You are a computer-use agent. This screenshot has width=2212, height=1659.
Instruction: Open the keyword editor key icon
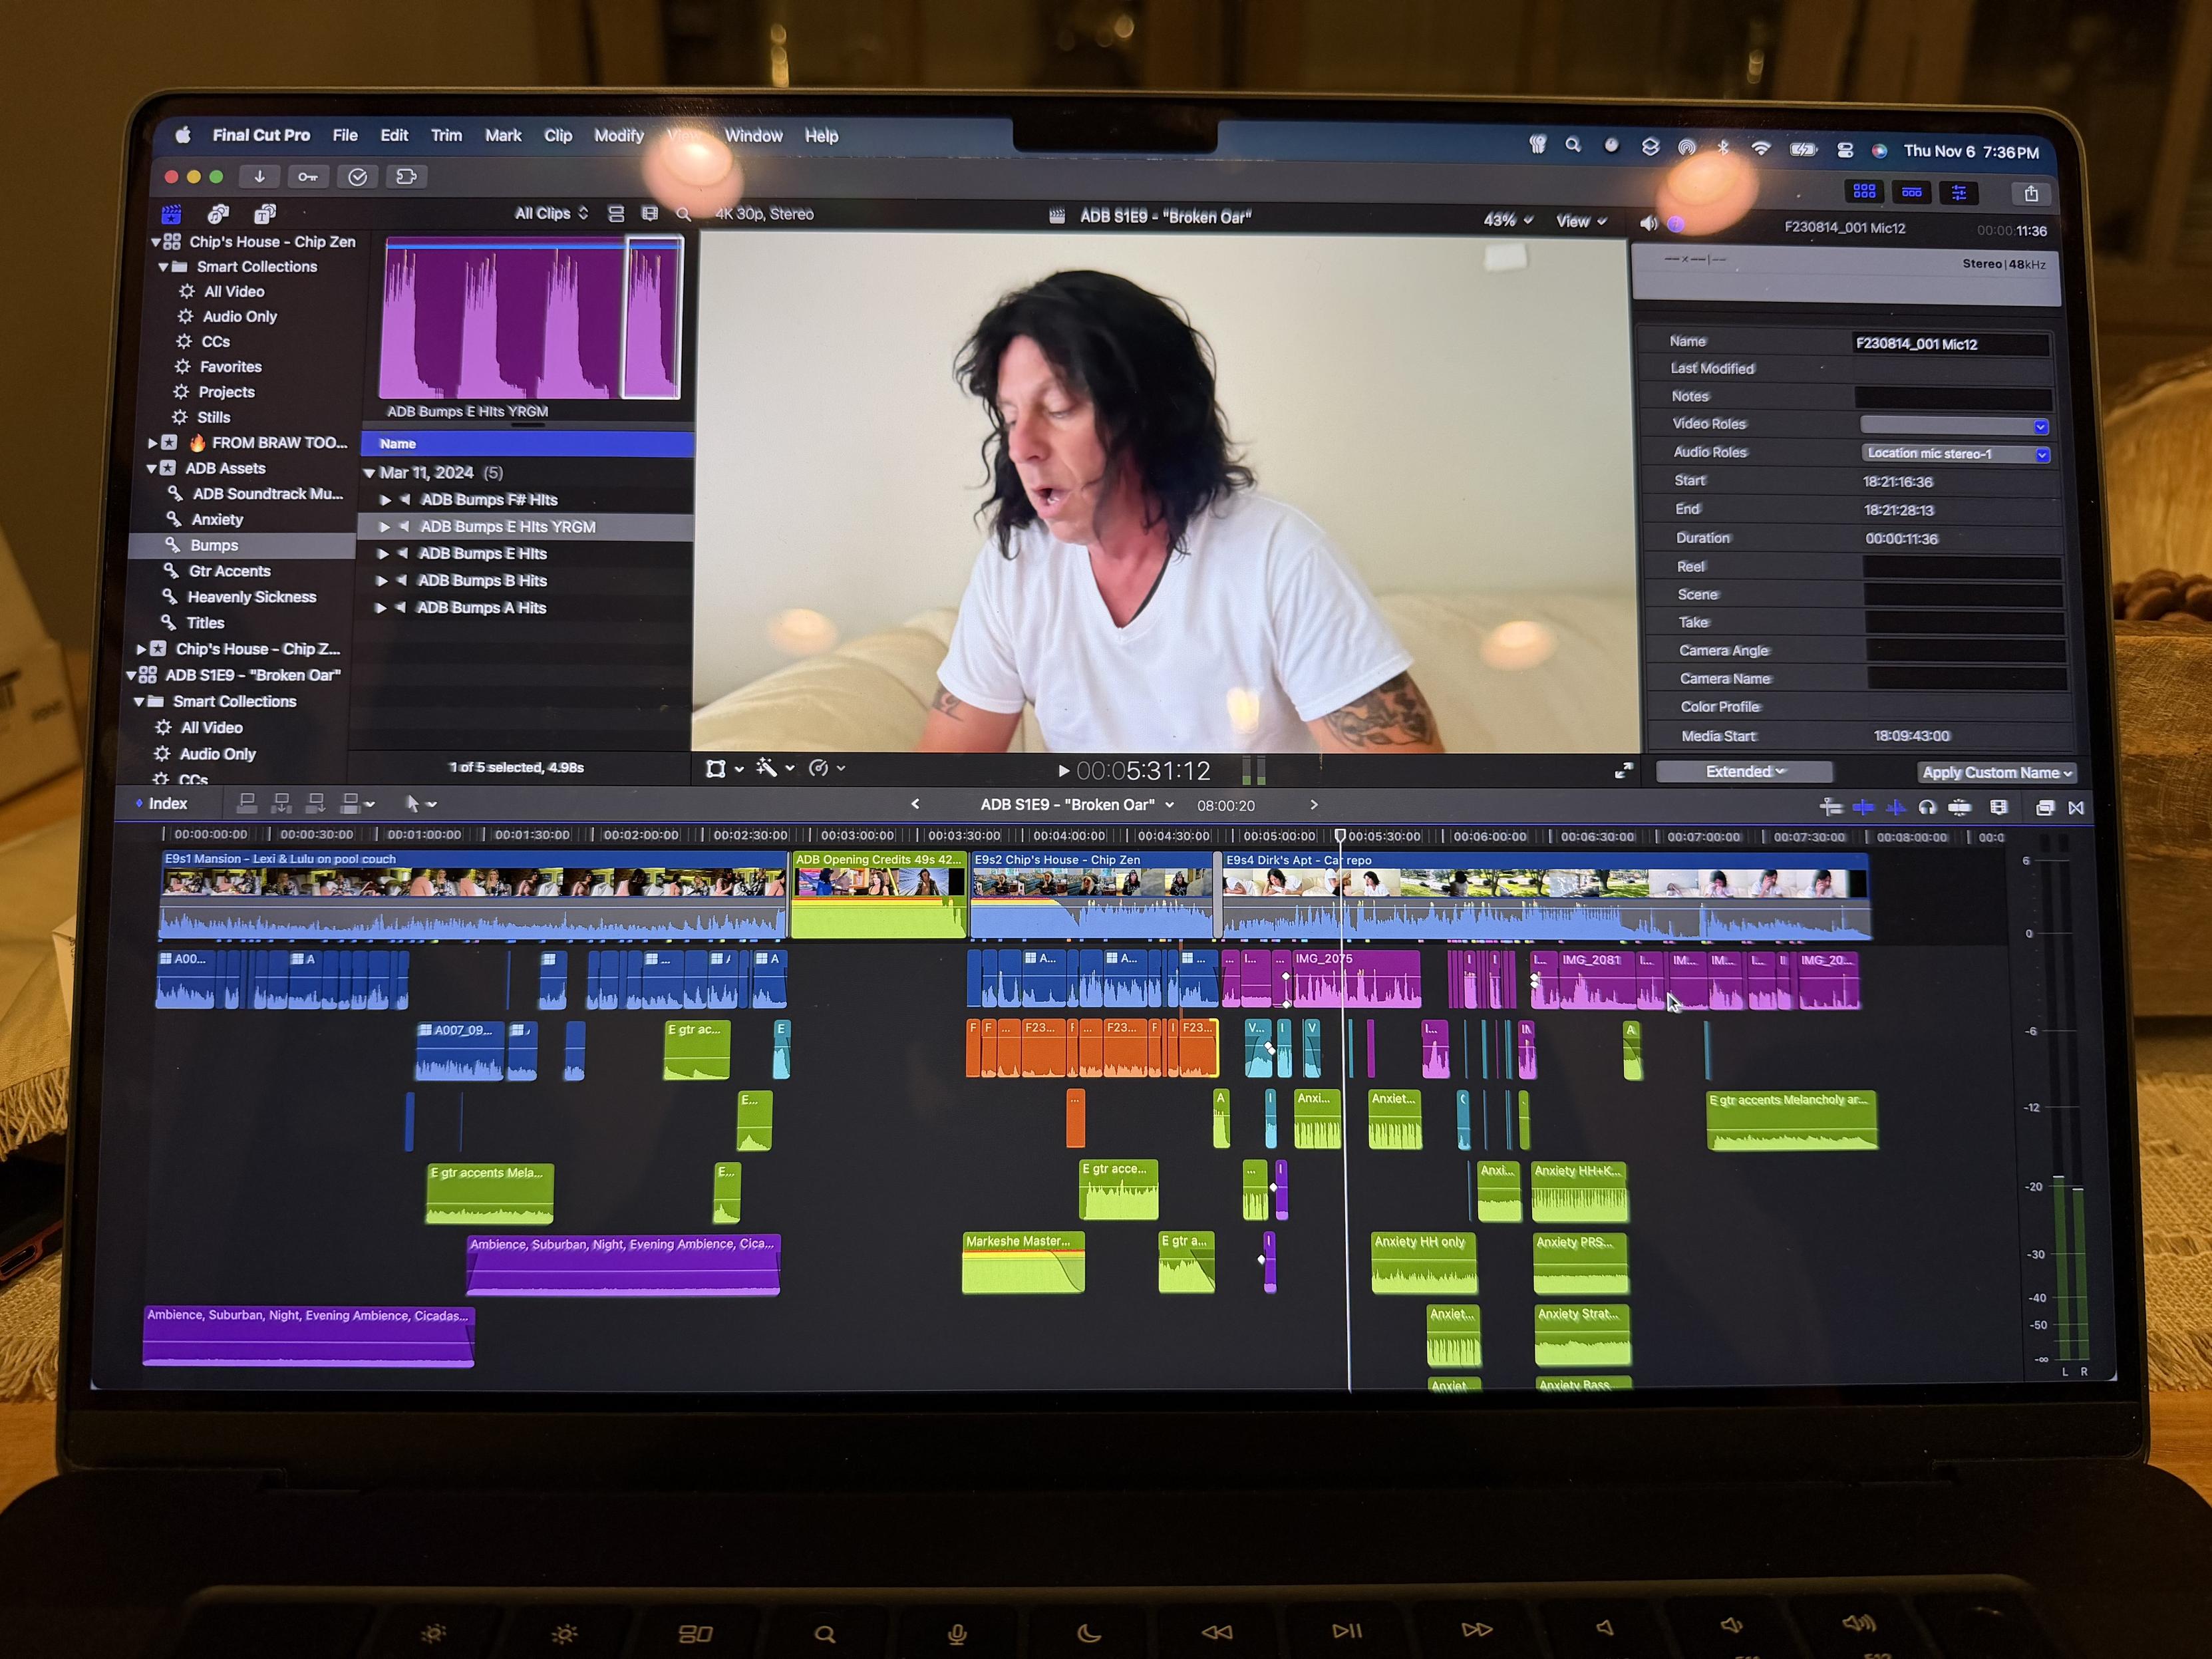tap(308, 177)
